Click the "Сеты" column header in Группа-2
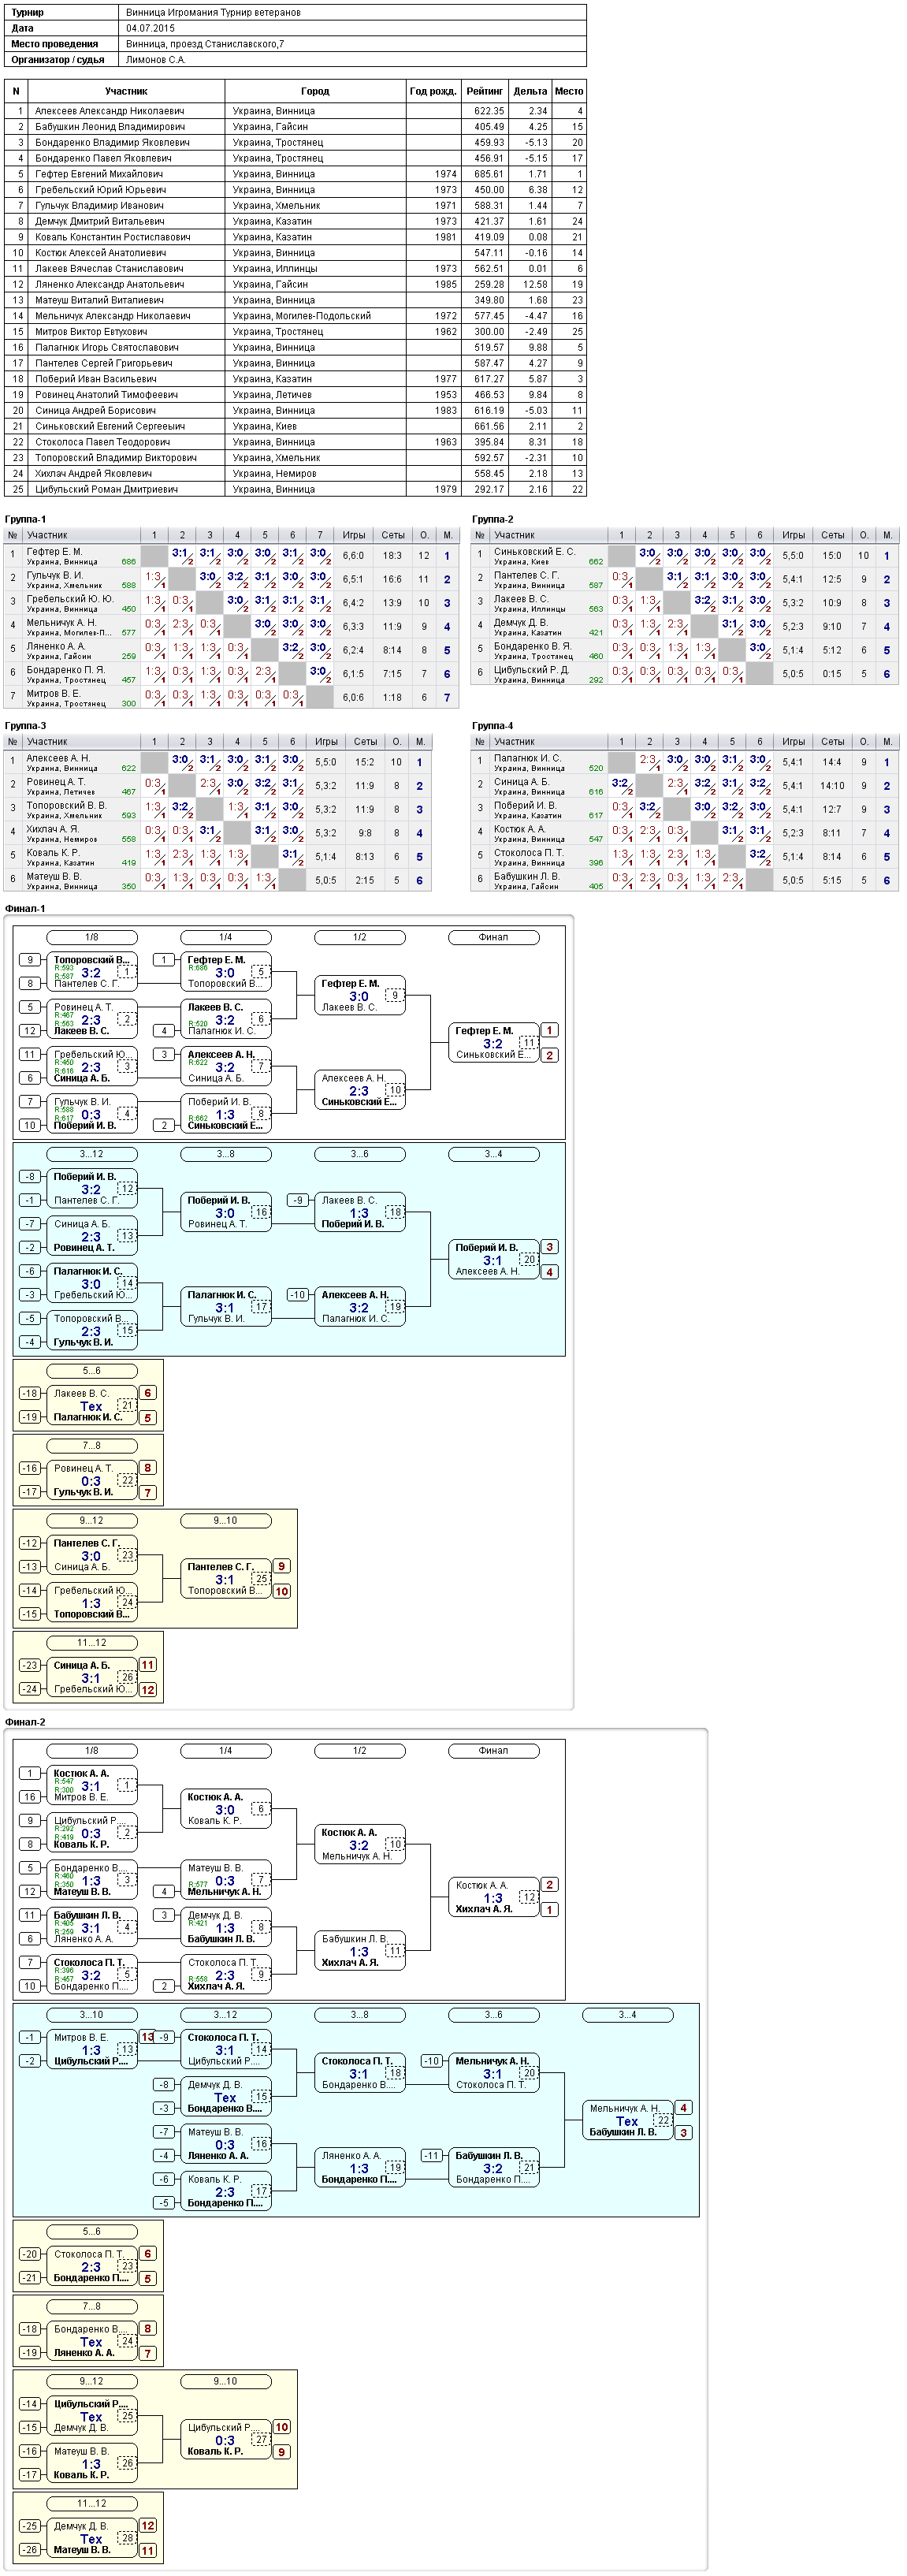This screenshot has width=907, height=2576. pyautogui.click(x=832, y=535)
